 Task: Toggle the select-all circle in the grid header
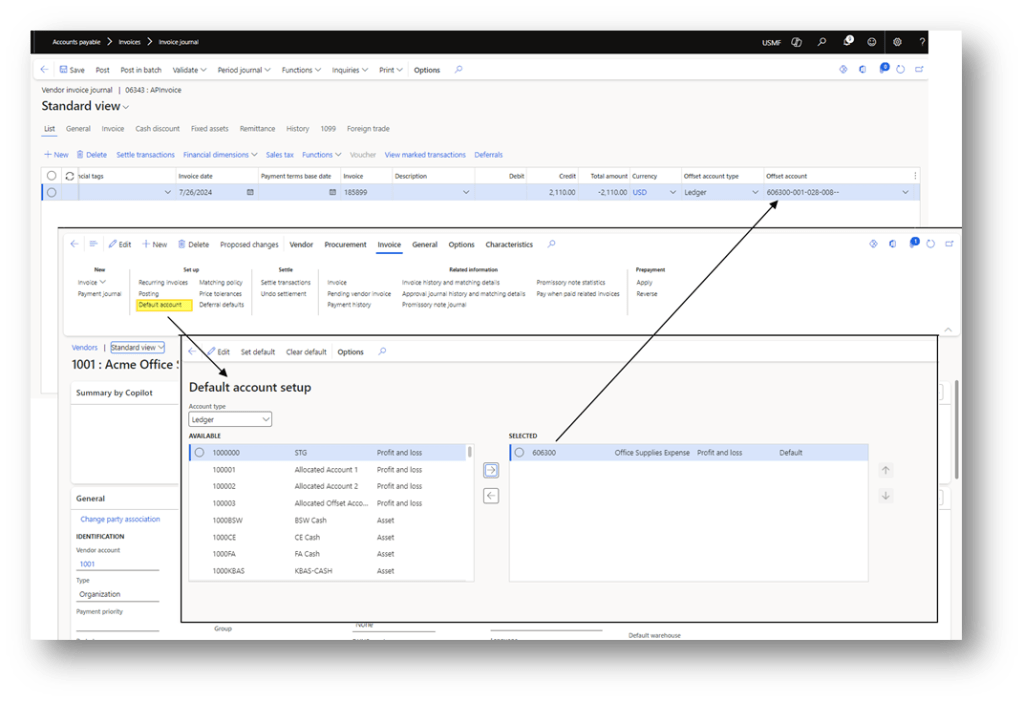coord(51,176)
